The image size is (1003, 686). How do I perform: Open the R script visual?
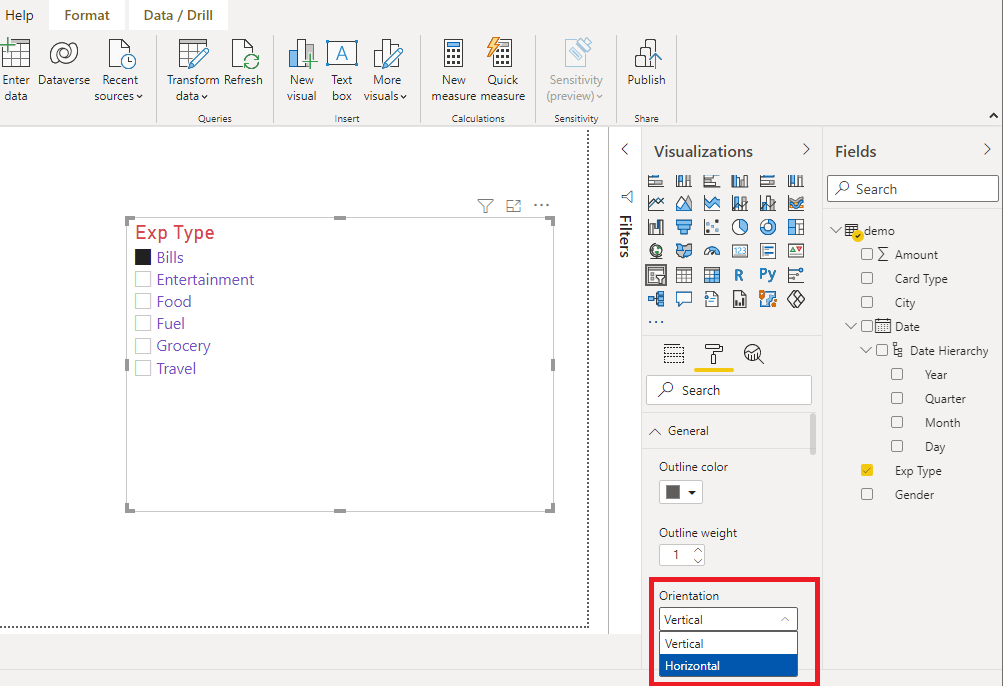point(738,274)
